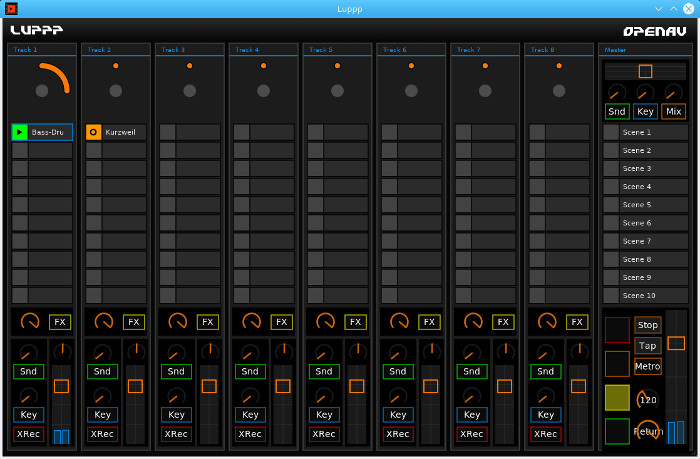Click the orange-outlined square left of Metro
700x459 pixels.
pos(617,363)
